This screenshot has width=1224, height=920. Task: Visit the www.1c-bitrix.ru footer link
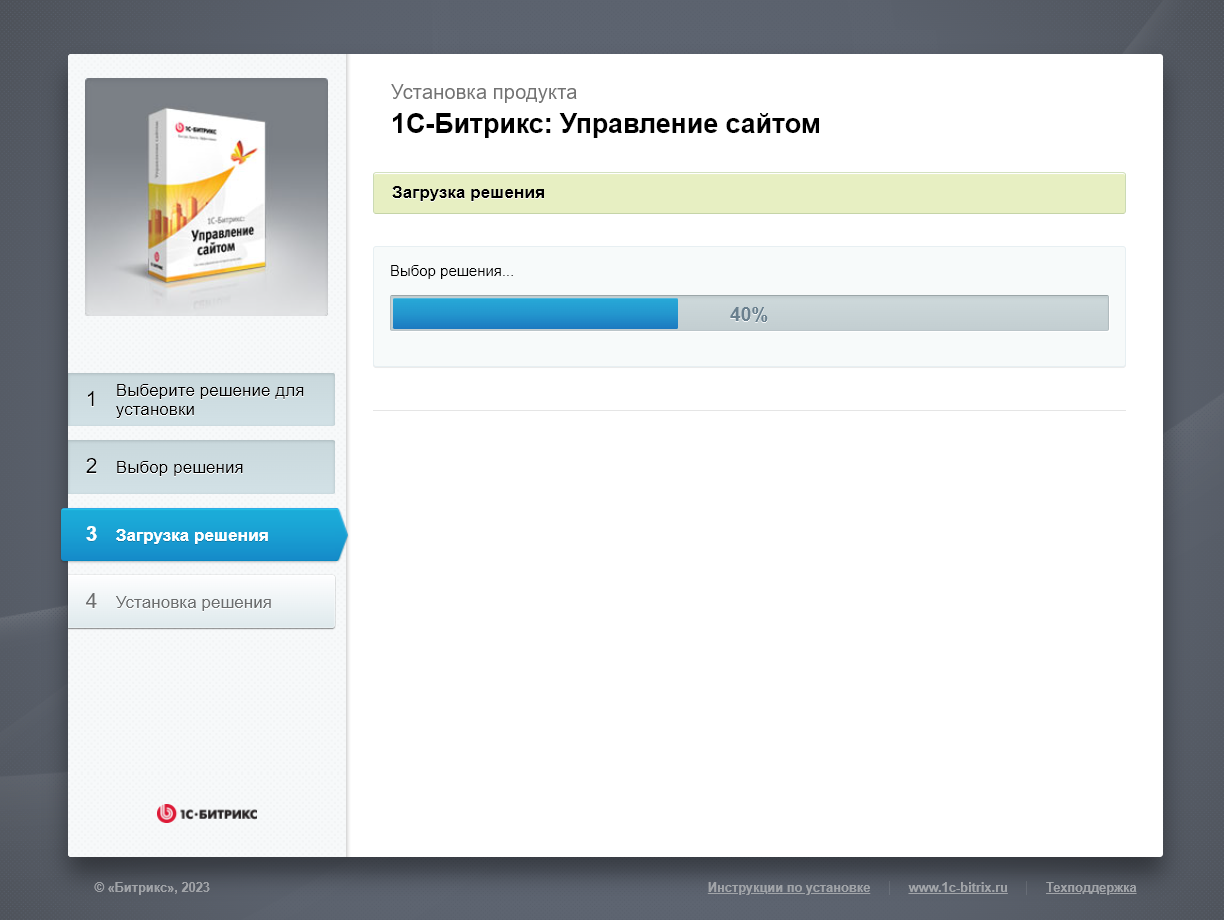(x=957, y=888)
